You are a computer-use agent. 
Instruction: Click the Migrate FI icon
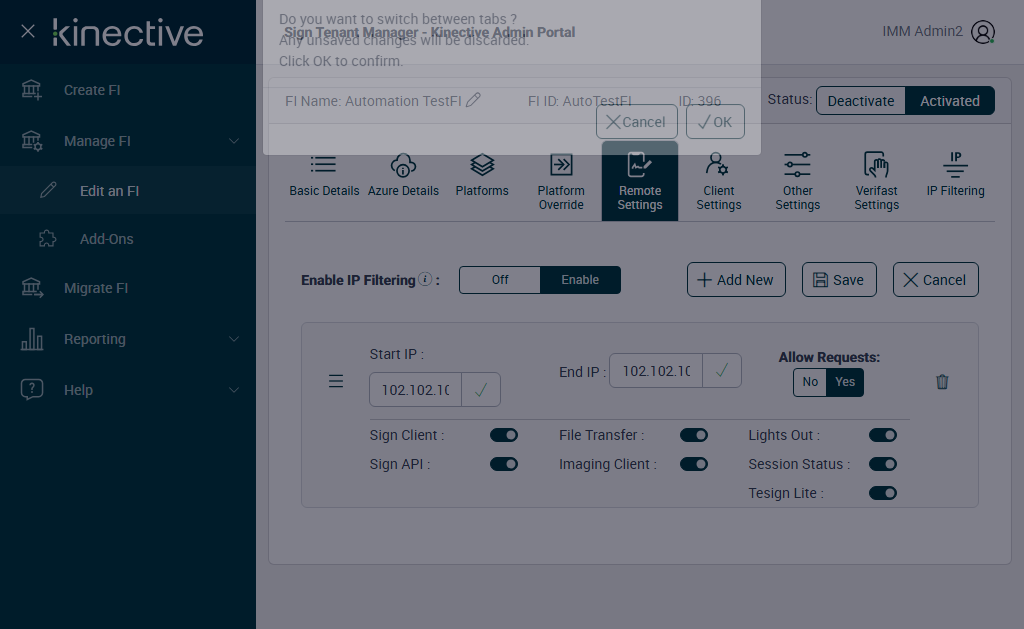(x=32, y=287)
